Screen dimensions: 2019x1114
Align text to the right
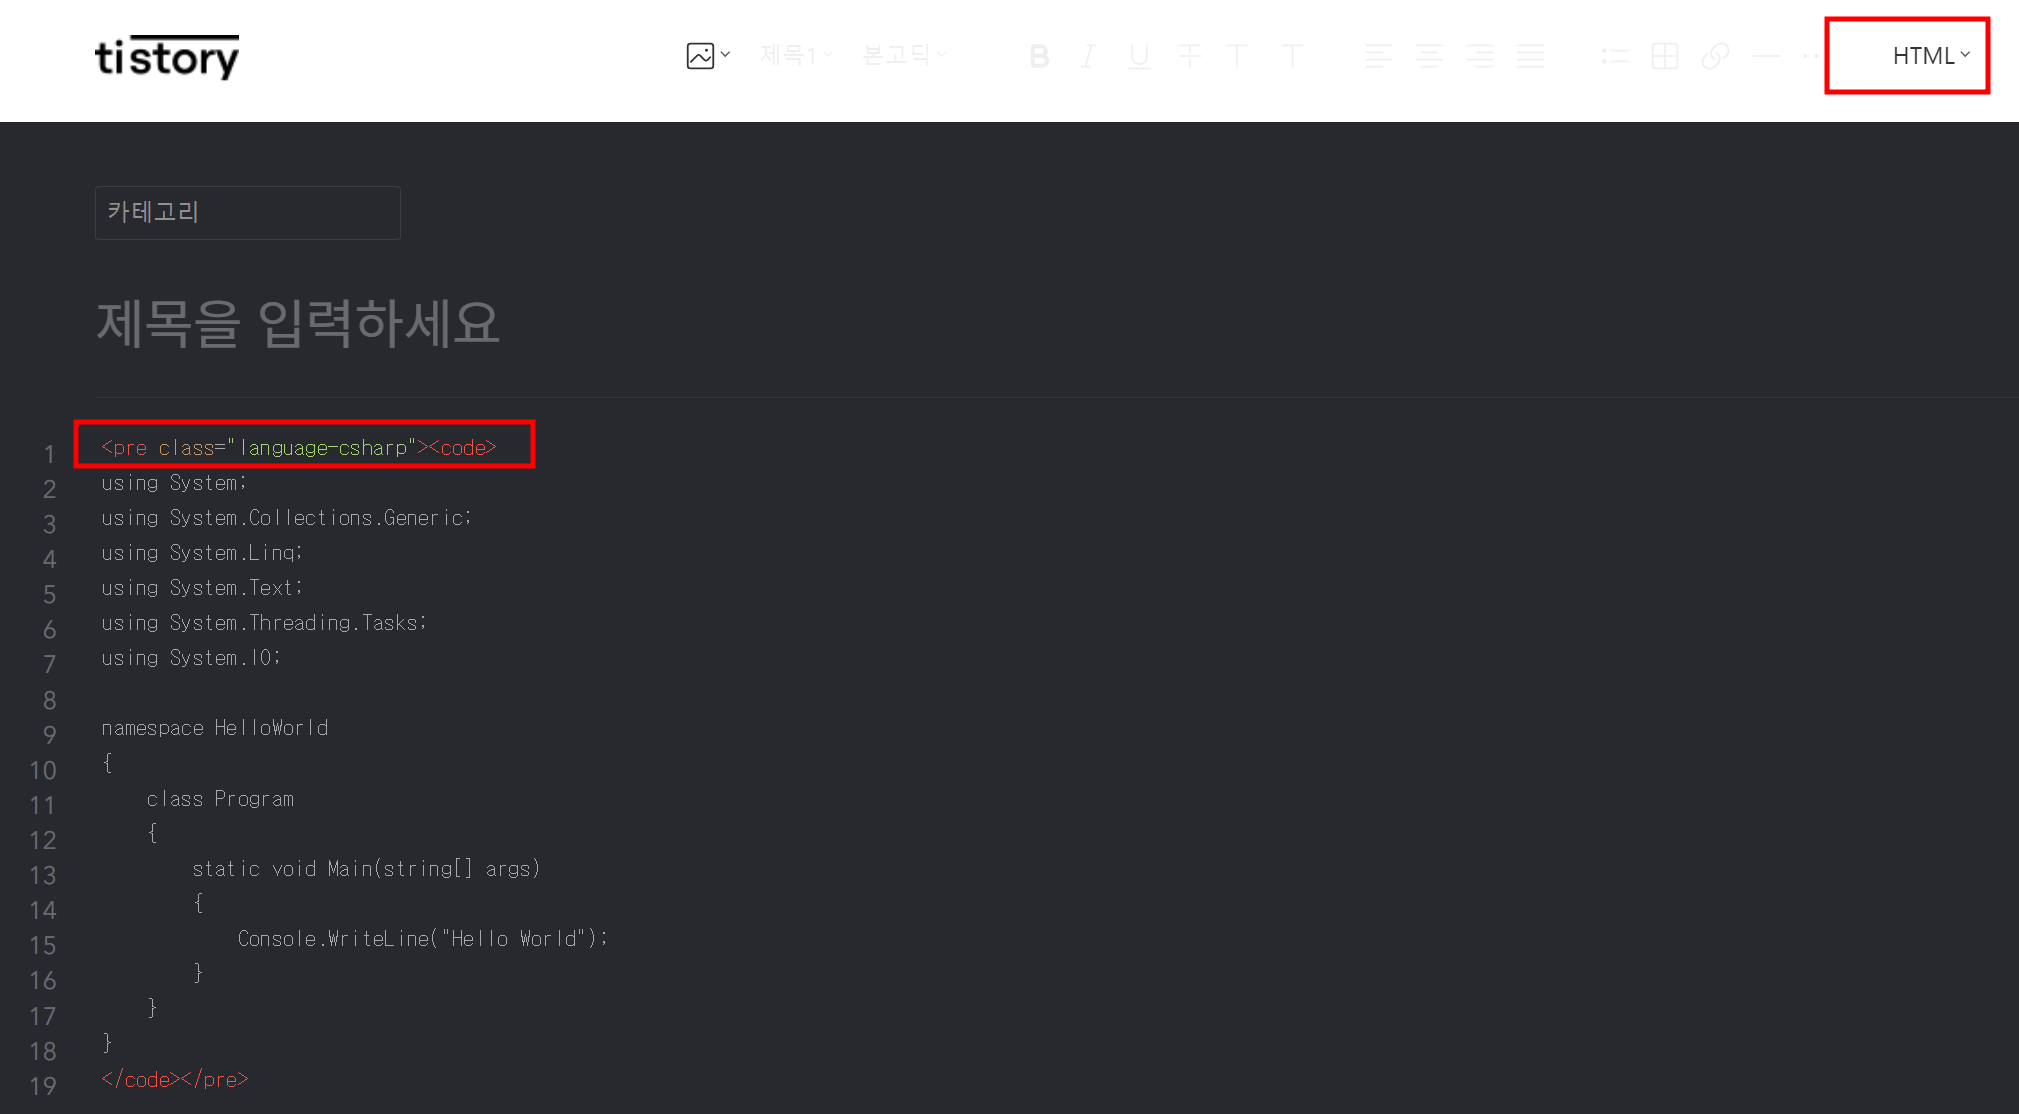(1480, 56)
